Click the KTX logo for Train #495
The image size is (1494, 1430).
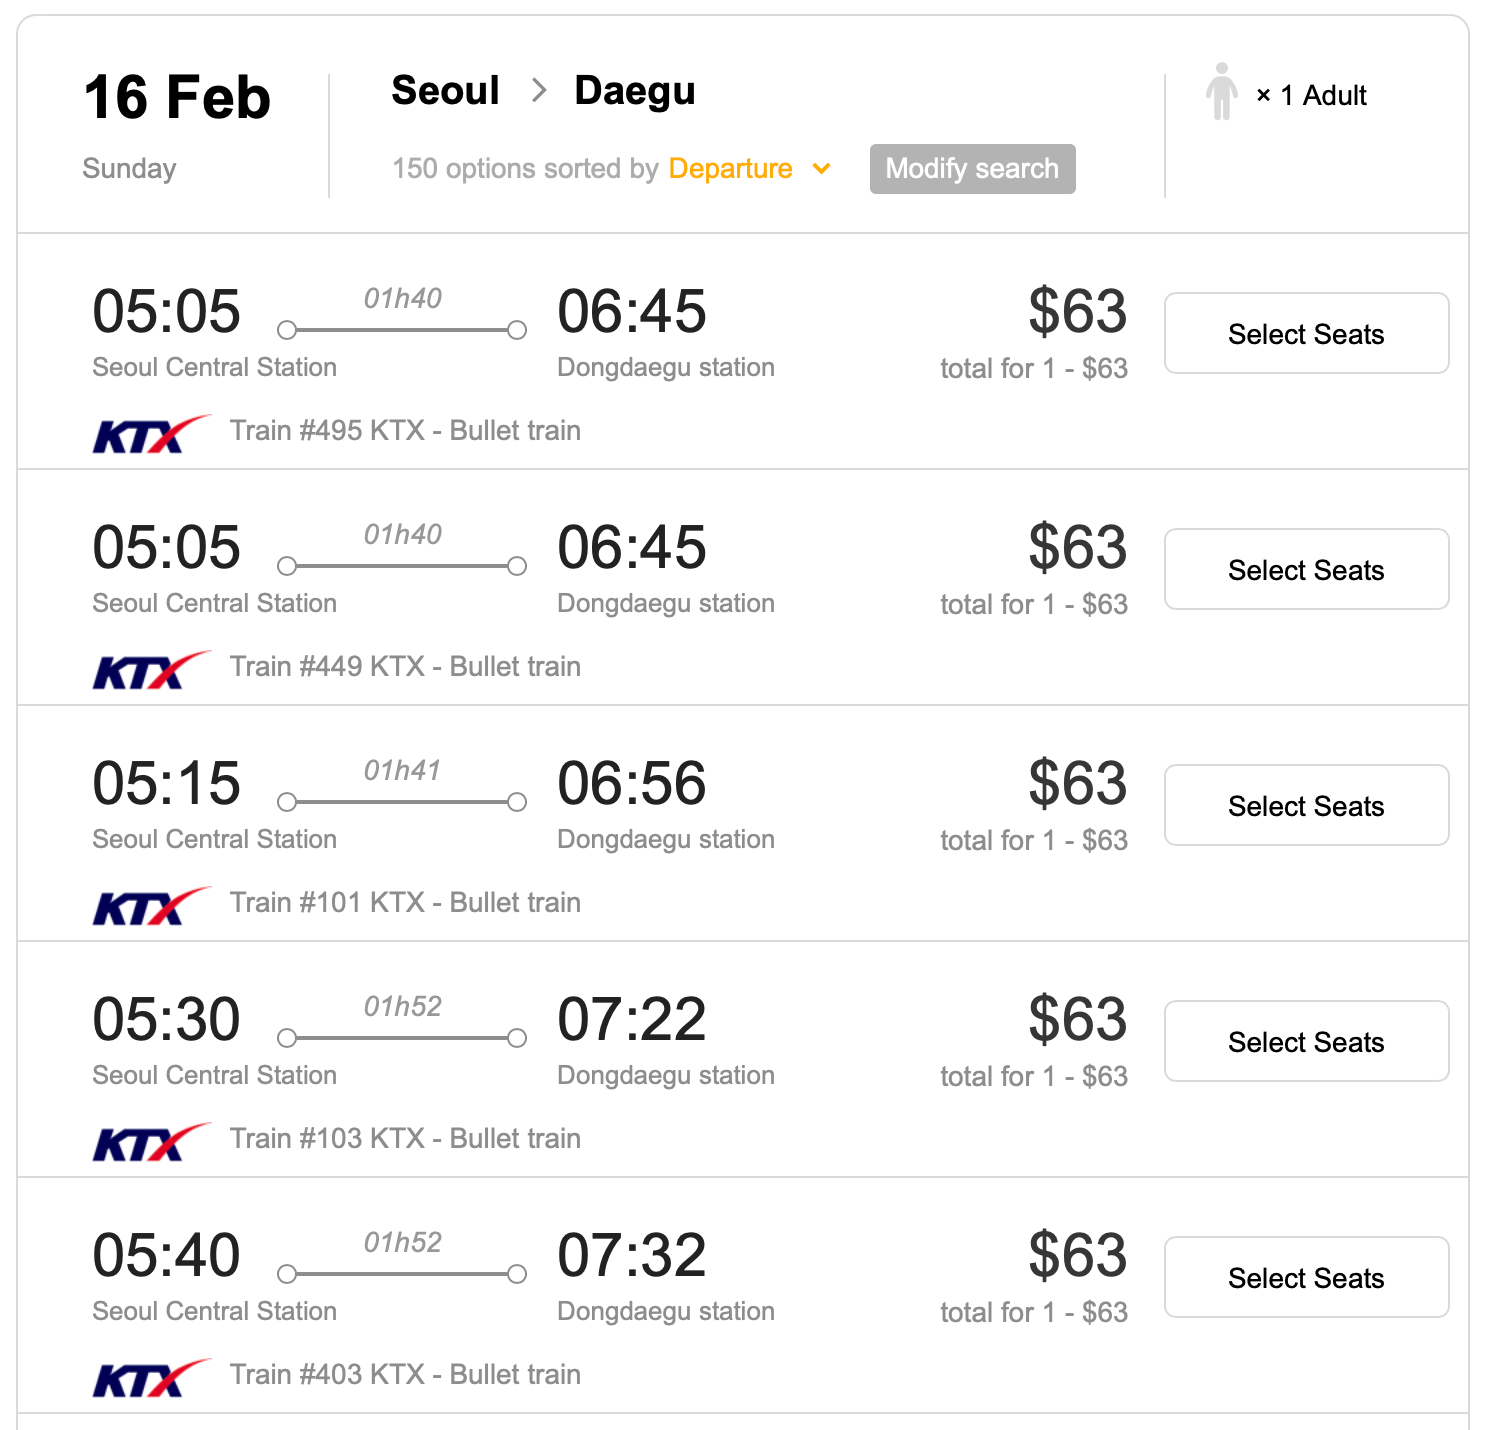coord(150,433)
